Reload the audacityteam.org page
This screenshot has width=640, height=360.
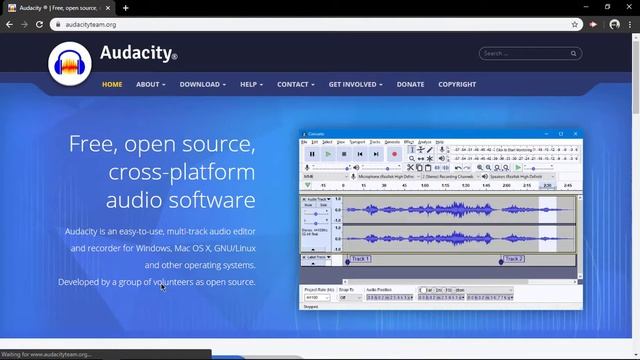[x=39, y=24]
